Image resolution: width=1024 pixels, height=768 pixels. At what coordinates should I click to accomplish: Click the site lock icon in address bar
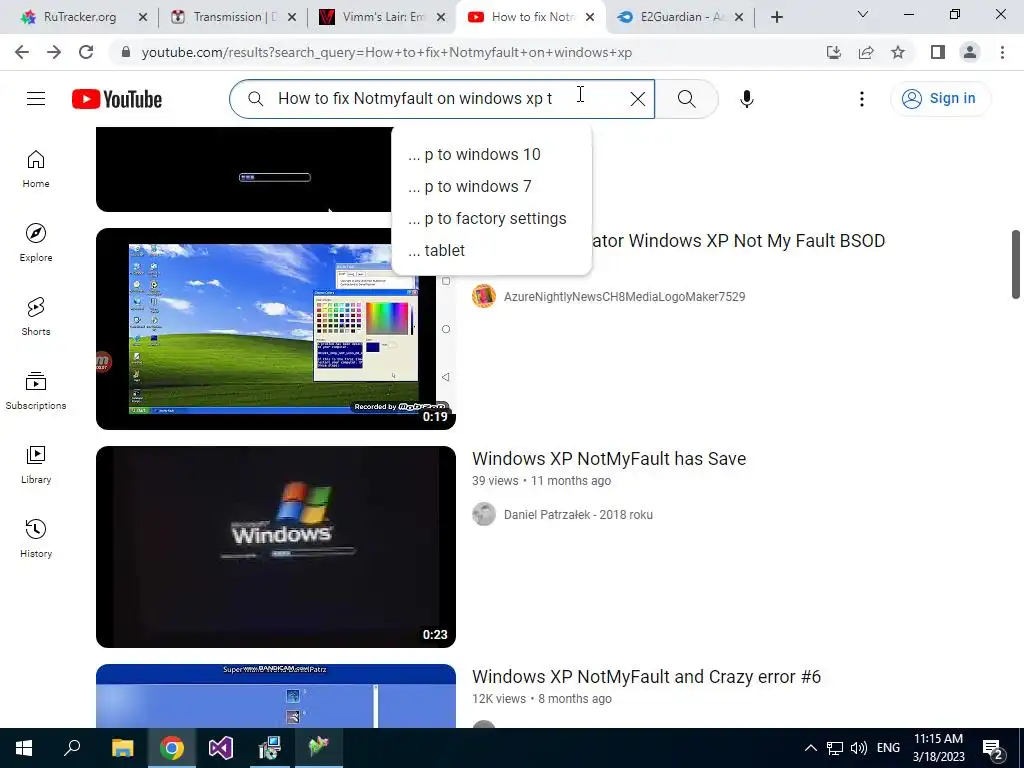pyautogui.click(x=125, y=52)
